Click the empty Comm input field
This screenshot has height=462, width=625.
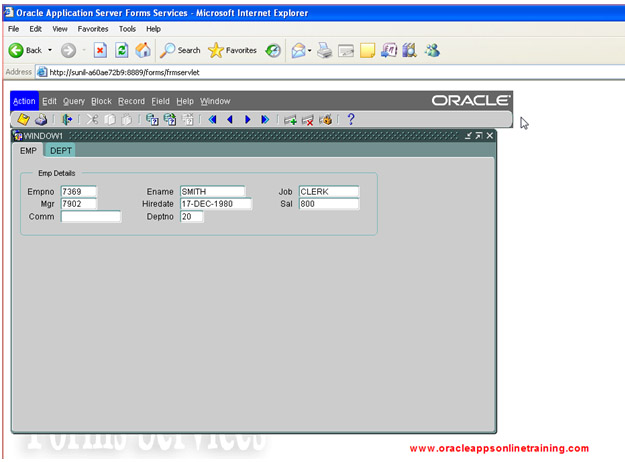[x=90, y=216]
